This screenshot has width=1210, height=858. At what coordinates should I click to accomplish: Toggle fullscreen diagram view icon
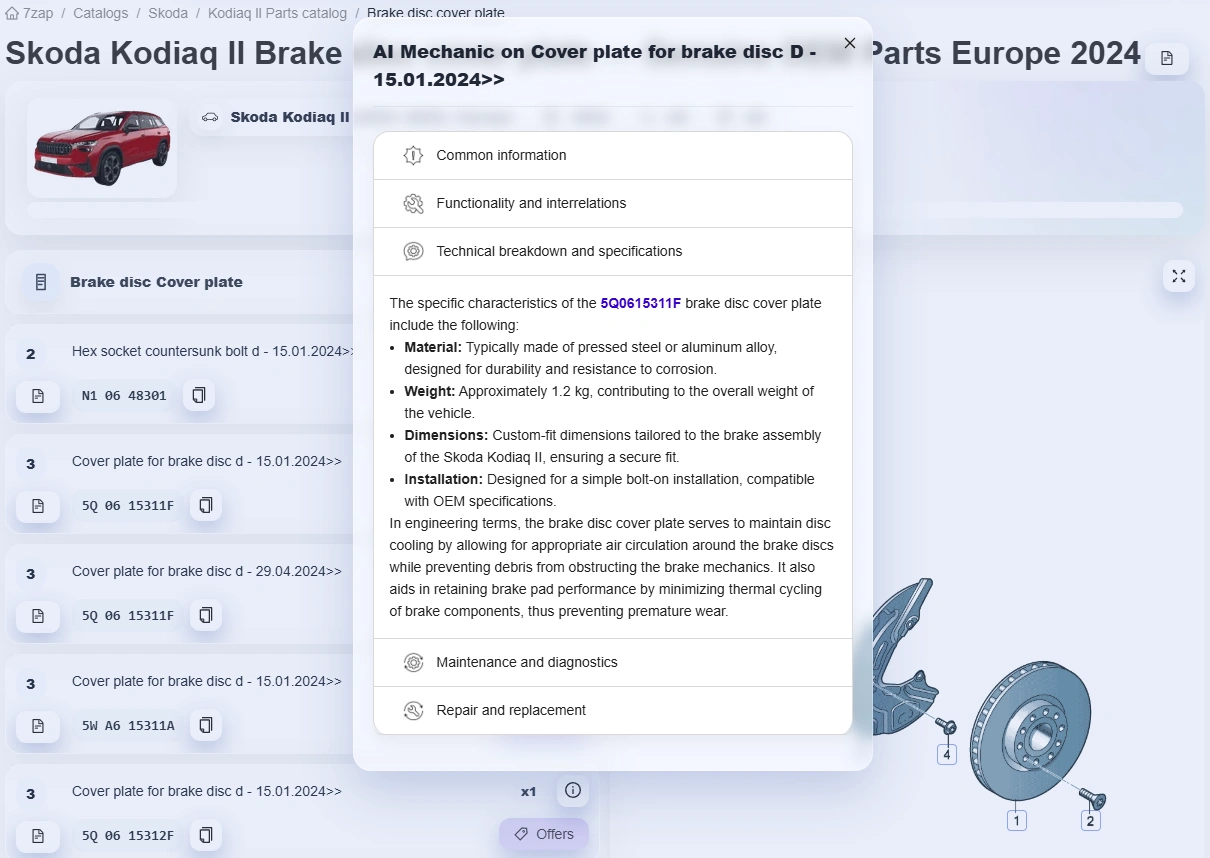(x=1179, y=276)
